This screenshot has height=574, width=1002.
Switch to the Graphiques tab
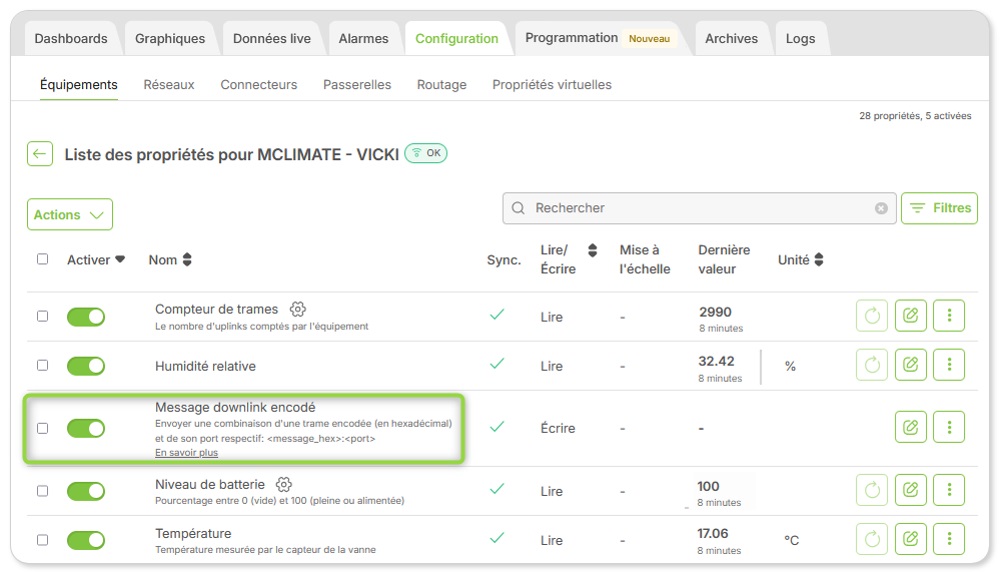(x=170, y=38)
